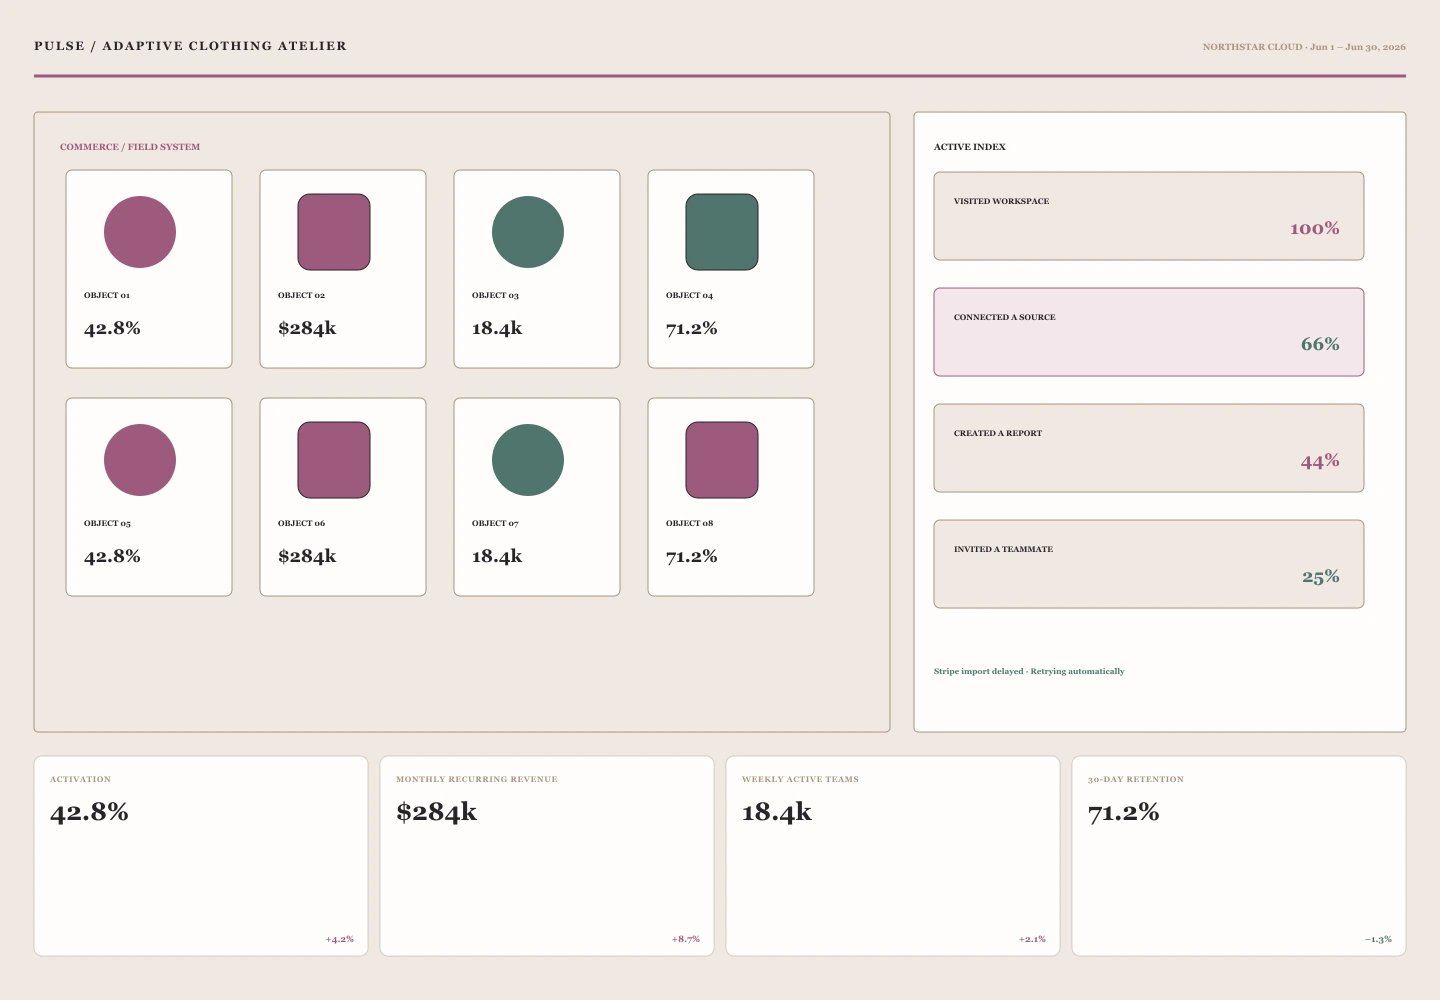Click the +4.2% change on Activation
Image resolution: width=1440 pixels, height=1000 pixels.
339,940
